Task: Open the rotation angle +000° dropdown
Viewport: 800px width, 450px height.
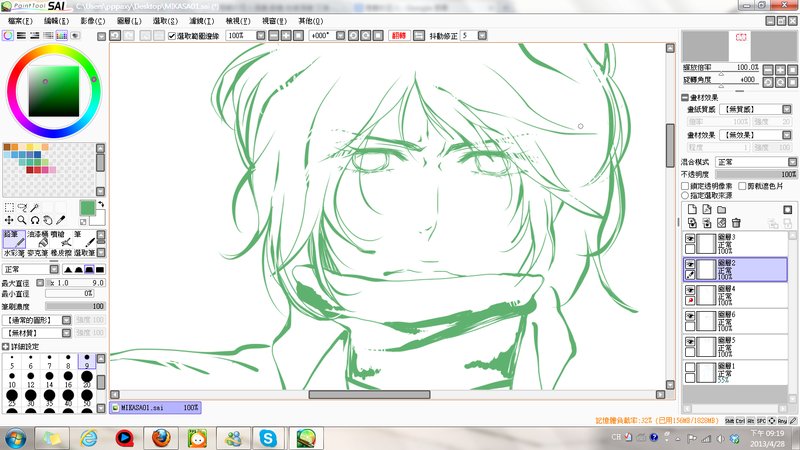Action: click(340, 35)
